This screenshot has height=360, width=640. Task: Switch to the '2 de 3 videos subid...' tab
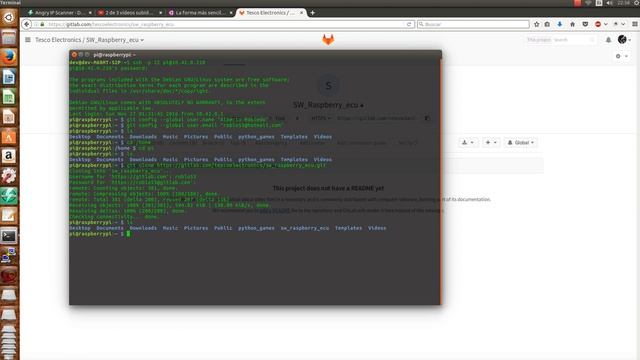(129, 13)
